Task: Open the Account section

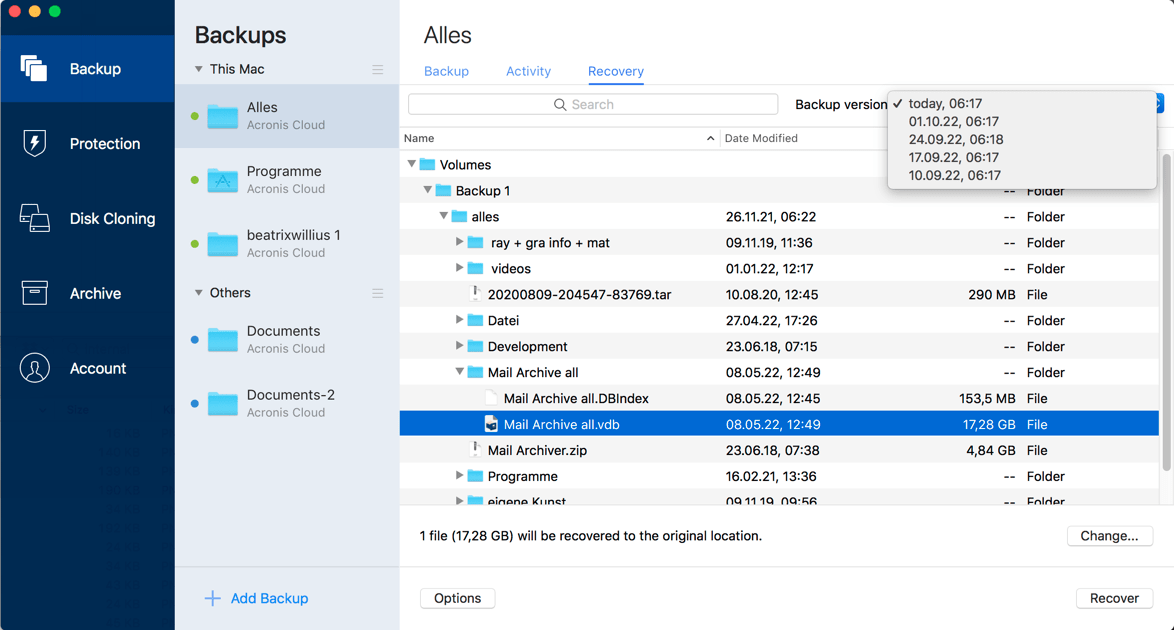Action: pos(87,368)
